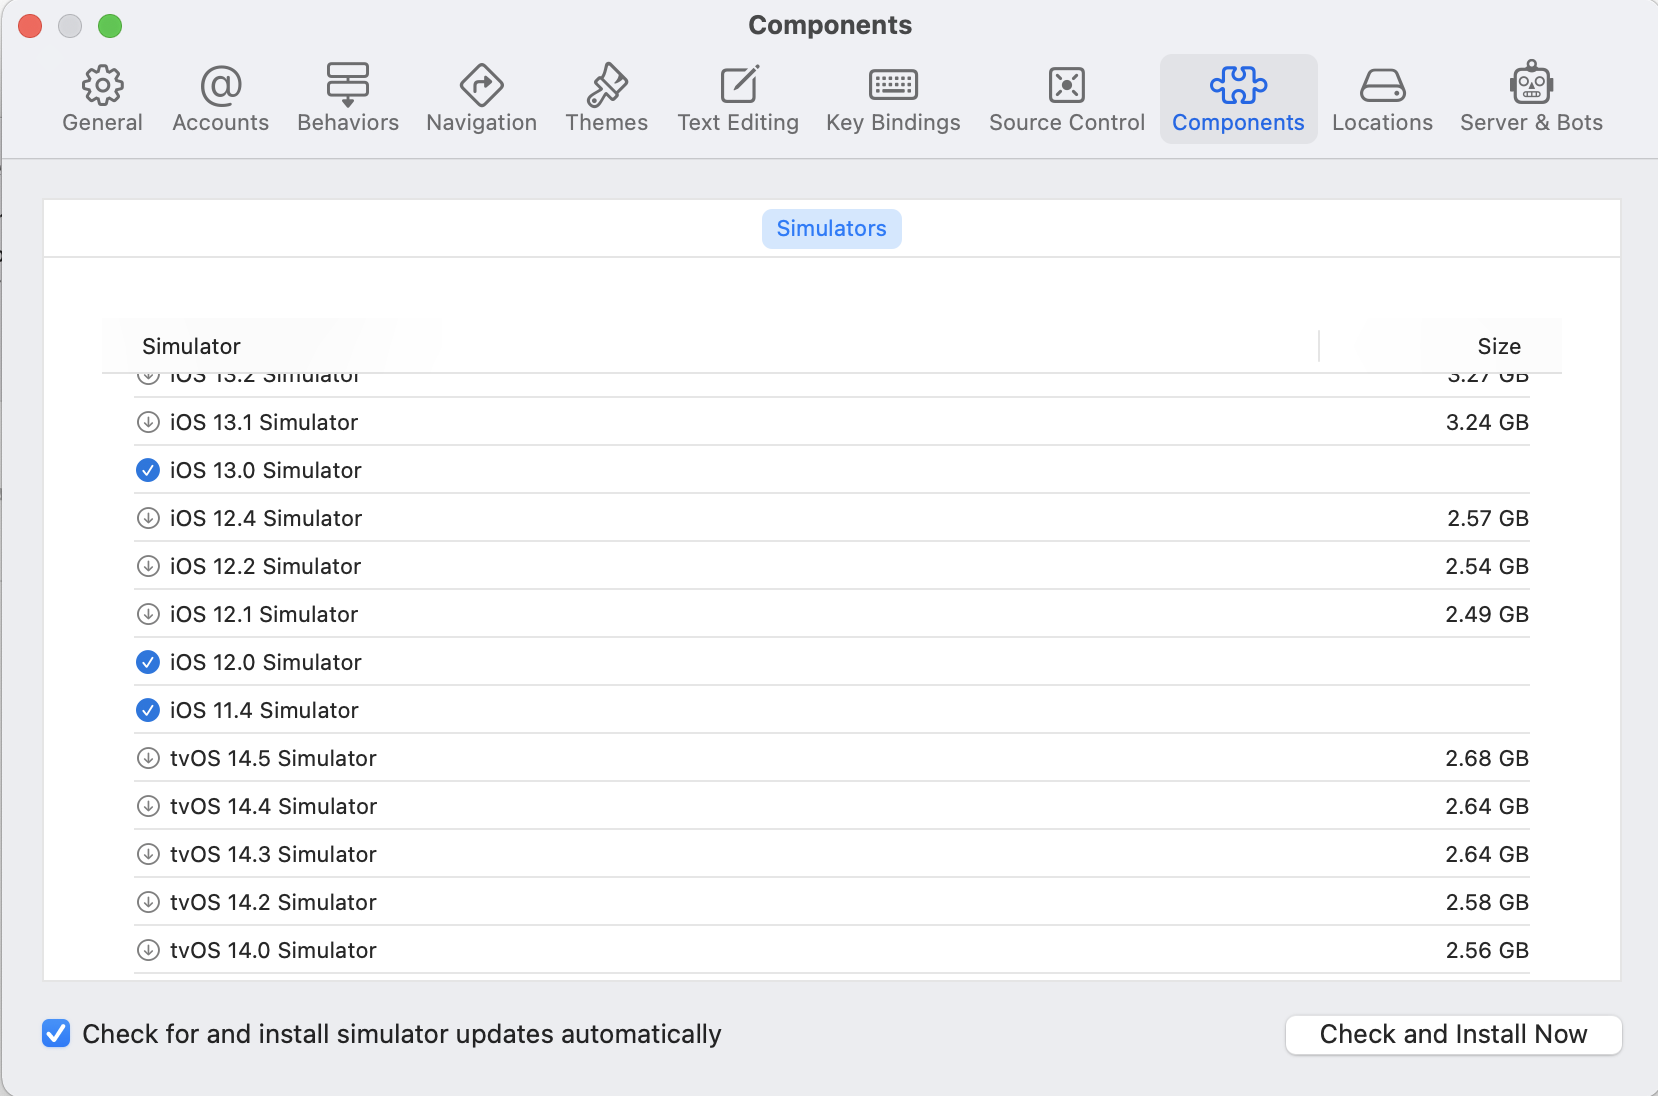This screenshot has width=1658, height=1096.
Task: Open the Text Editing preferences pane
Action: [738, 99]
